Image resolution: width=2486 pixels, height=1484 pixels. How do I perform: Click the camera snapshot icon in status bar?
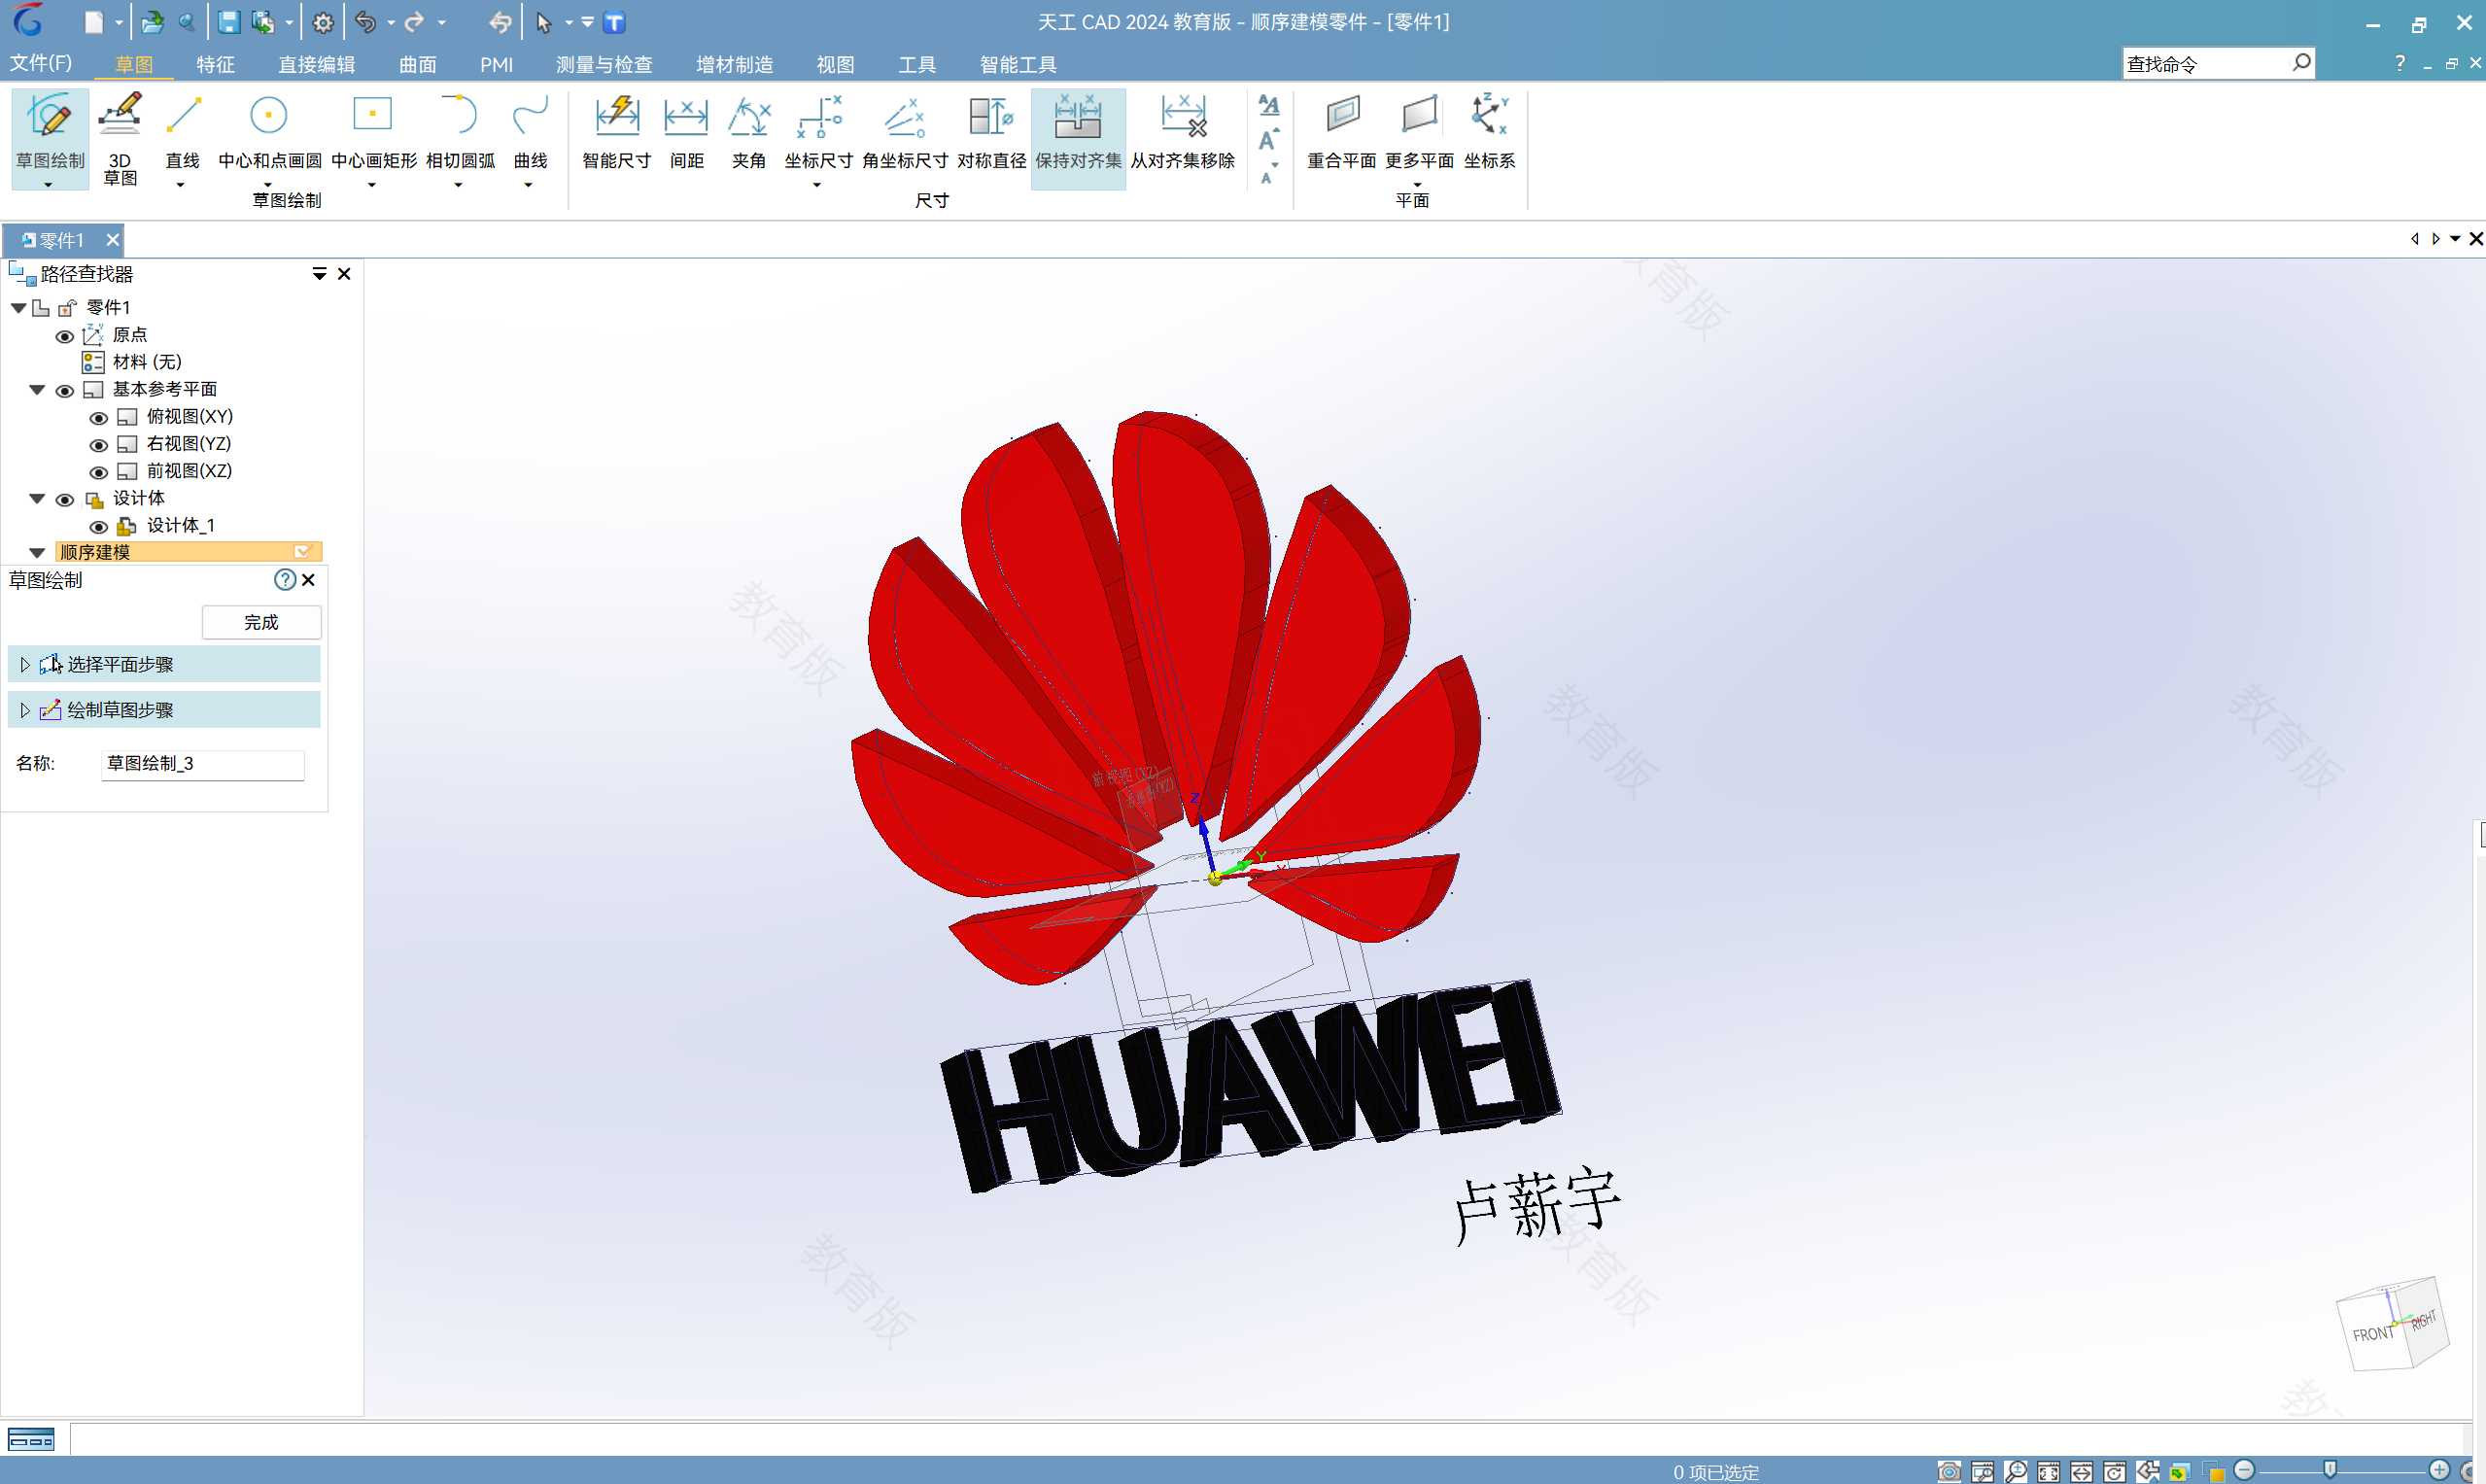[x=1949, y=1471]
